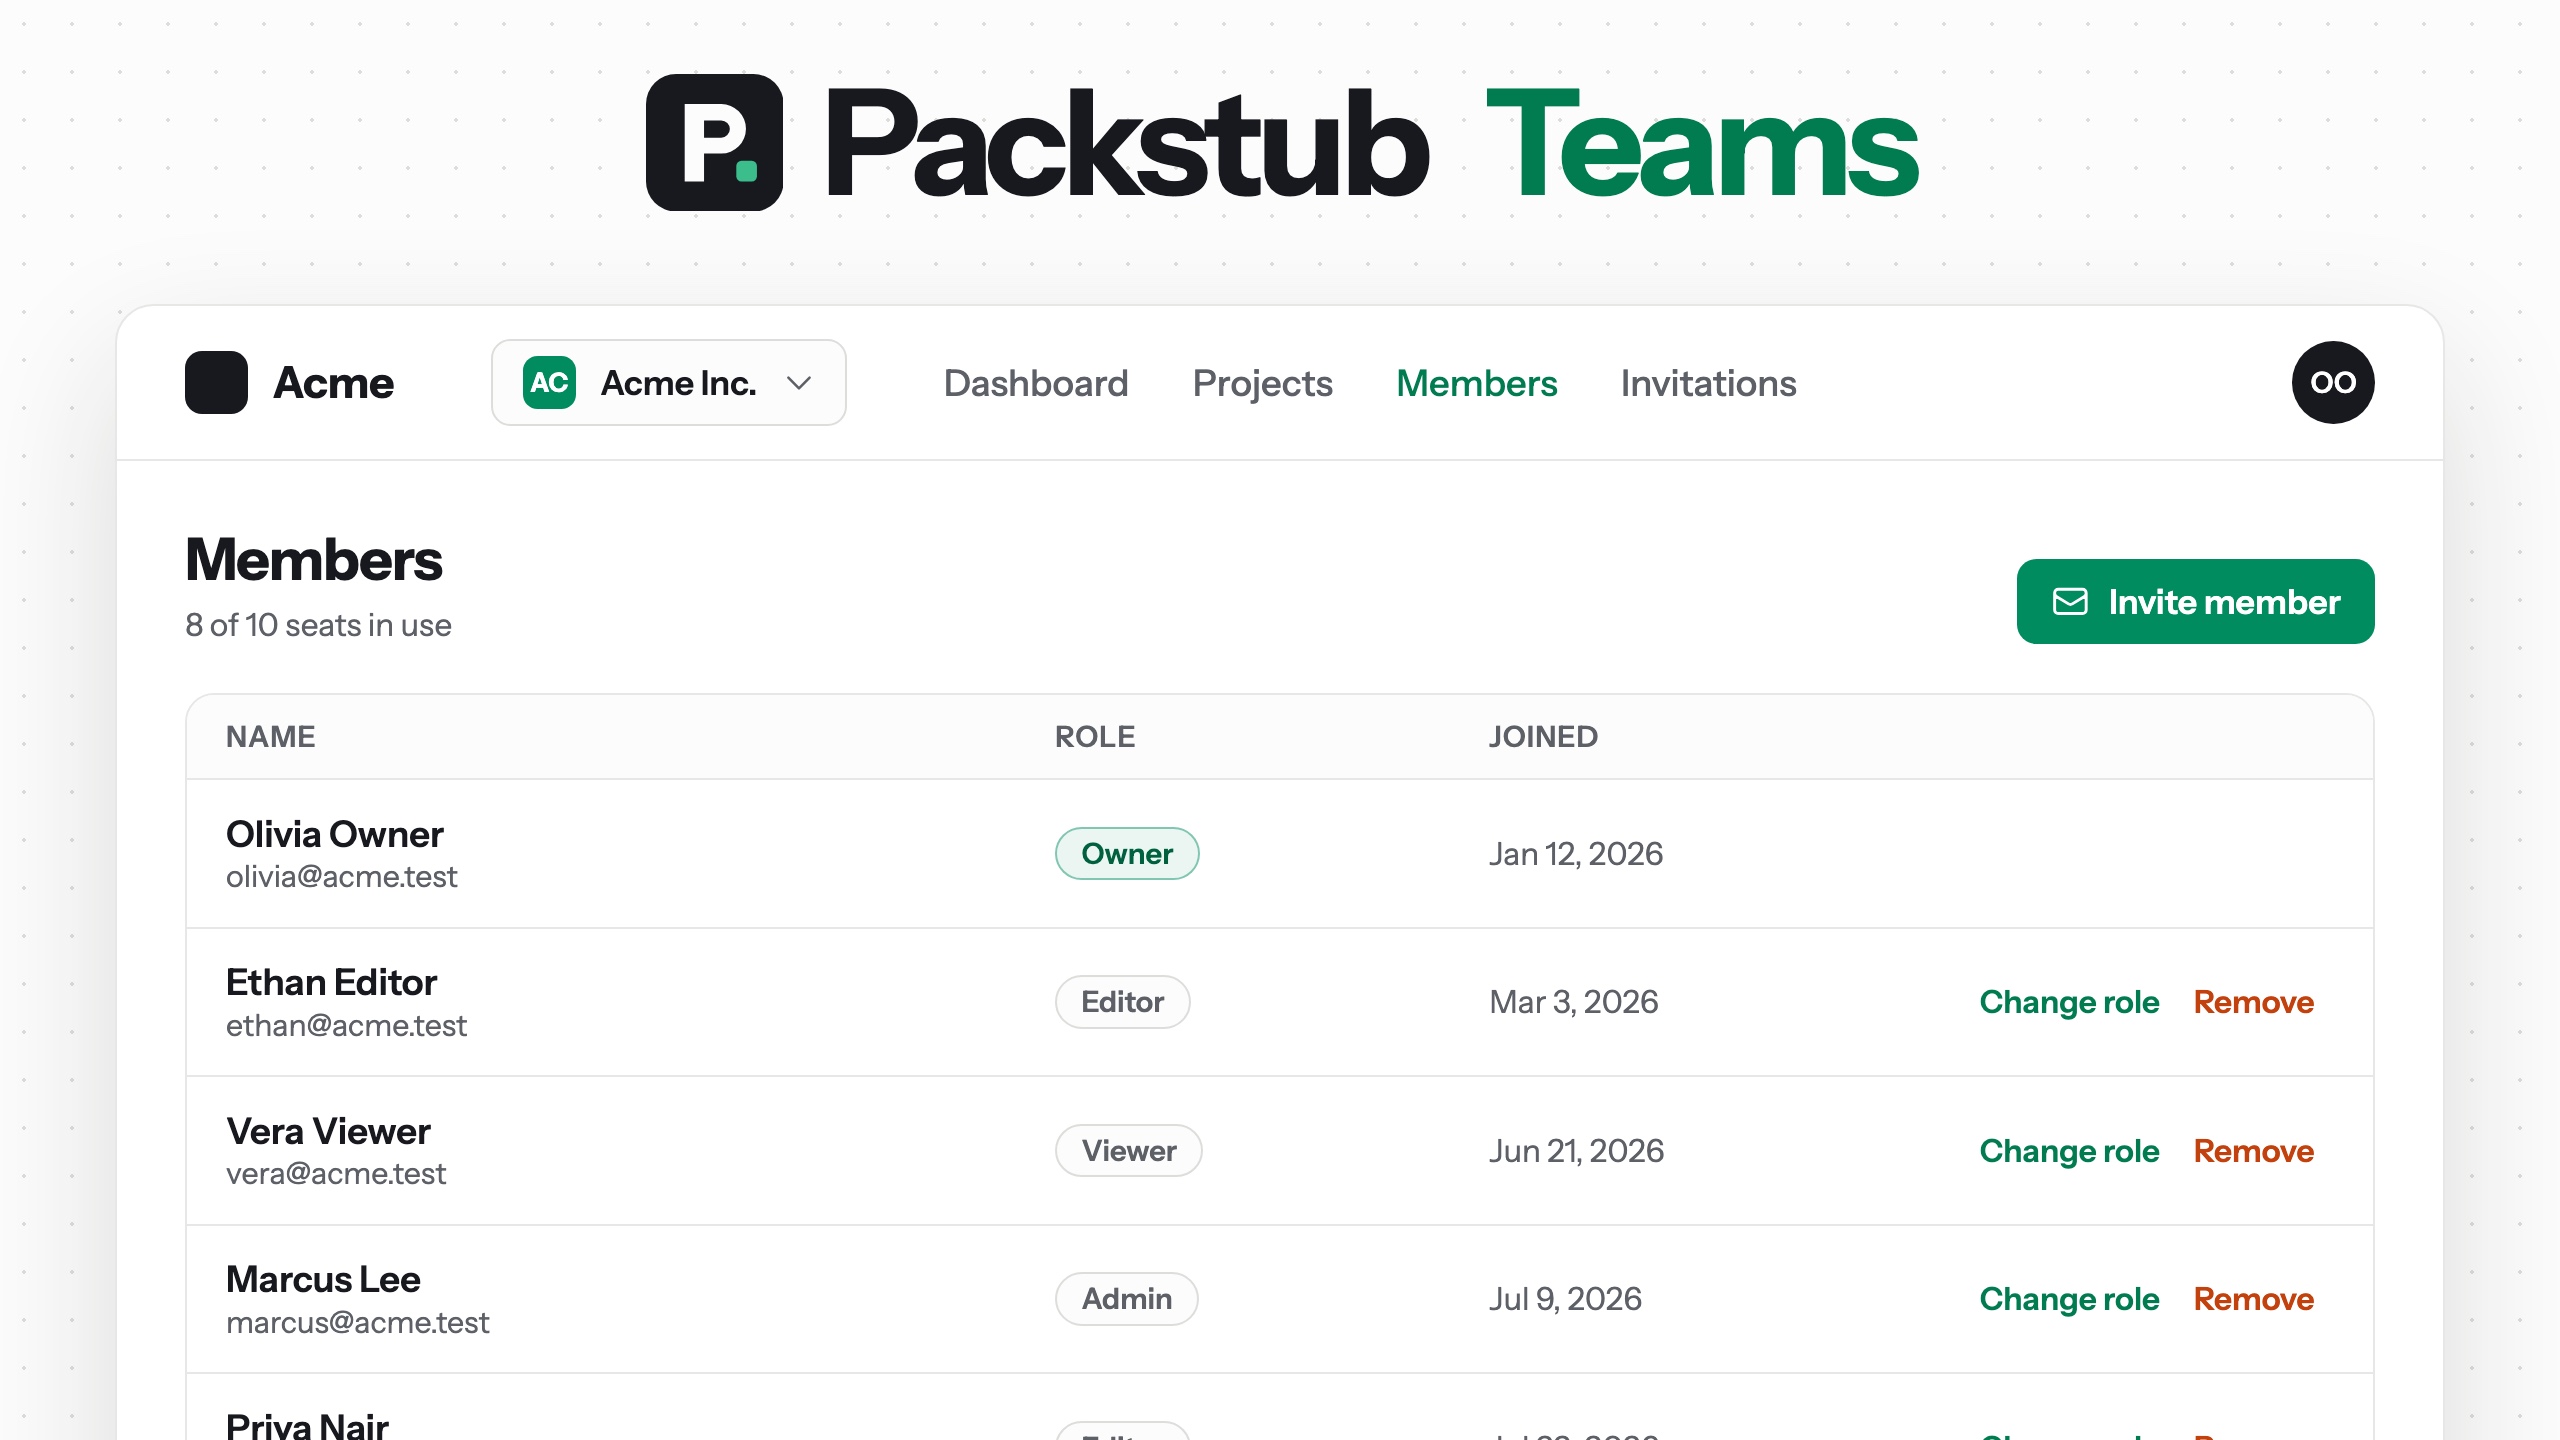Change role for Ethan Editor
Screen dimensions: 2560x1440
pyautogui.click(x=2069, y=1002)
